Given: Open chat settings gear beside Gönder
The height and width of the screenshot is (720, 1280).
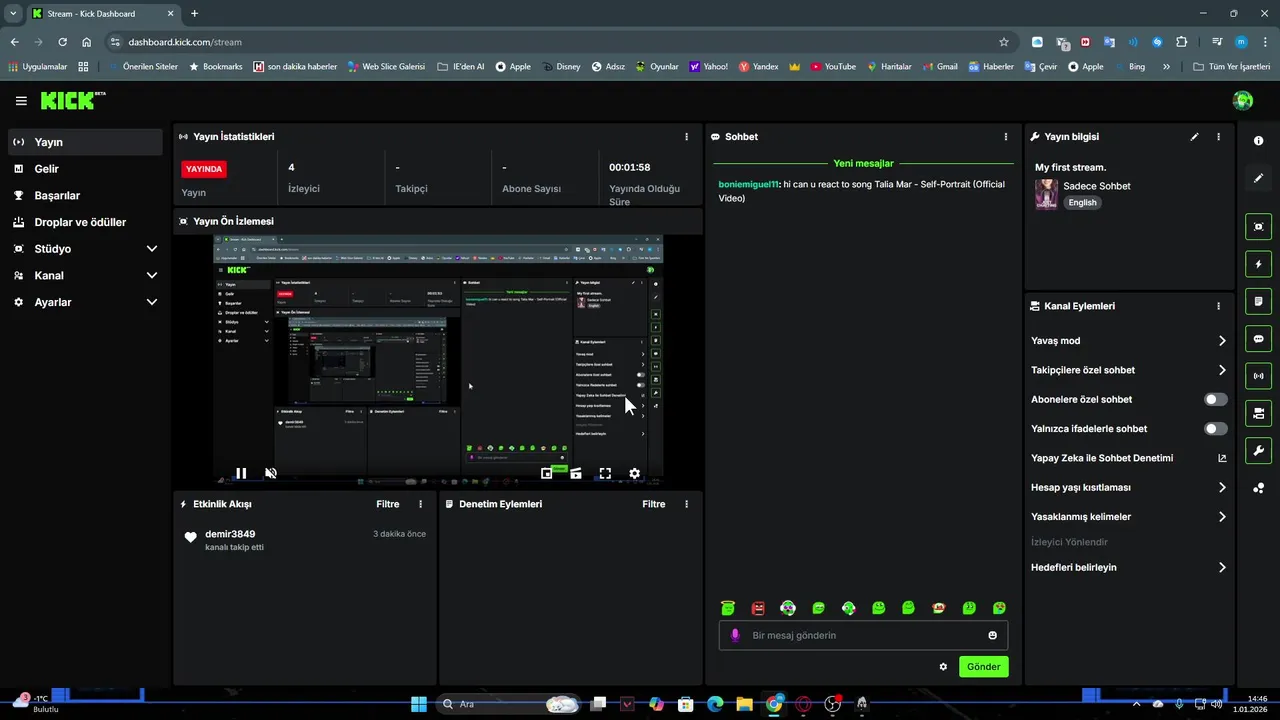Looking at the screenshot, I should click(943, 667).
